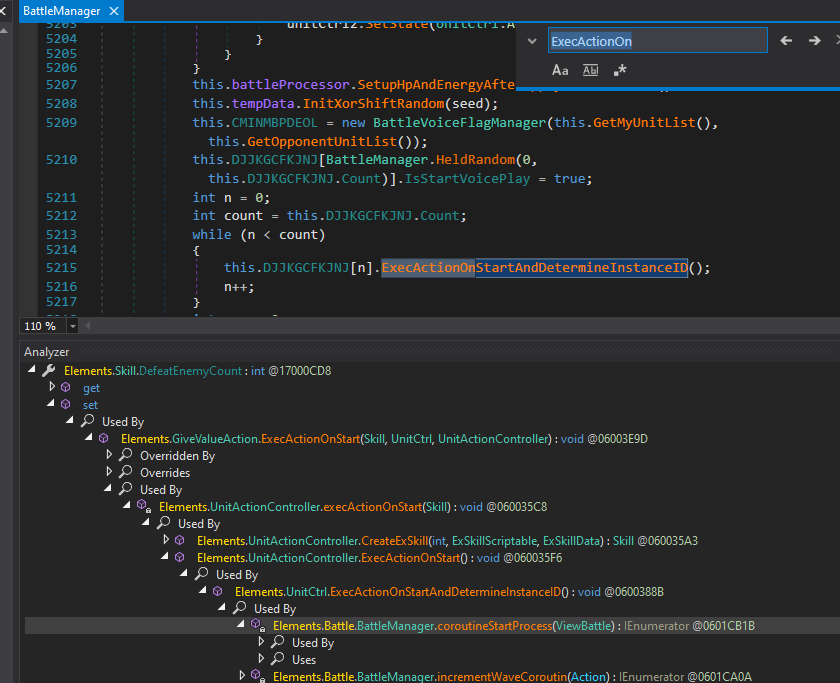840x683 pixels.
Task: Click magnifier icon beside Overridden By
Action: click(126, 455)
